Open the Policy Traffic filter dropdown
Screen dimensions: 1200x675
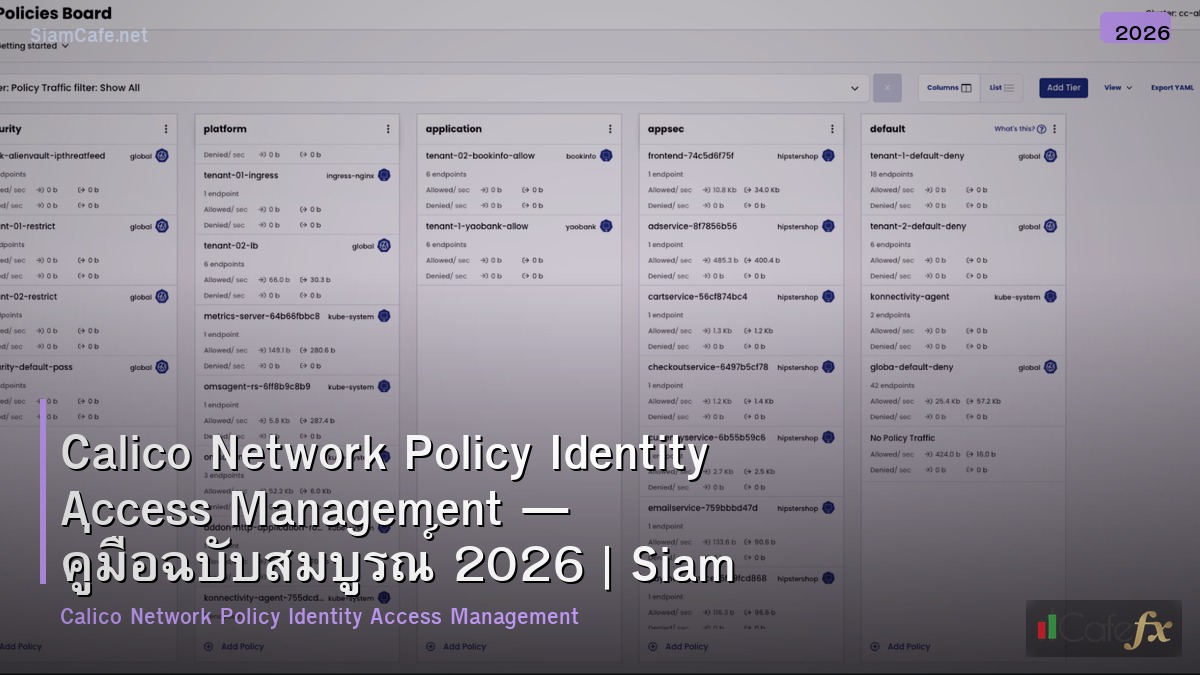[854, 88]
